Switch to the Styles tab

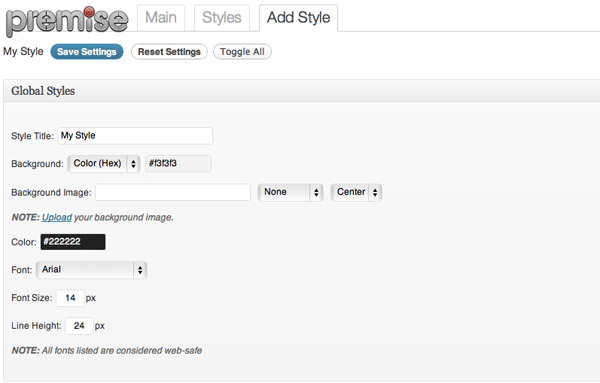(222, 18)
